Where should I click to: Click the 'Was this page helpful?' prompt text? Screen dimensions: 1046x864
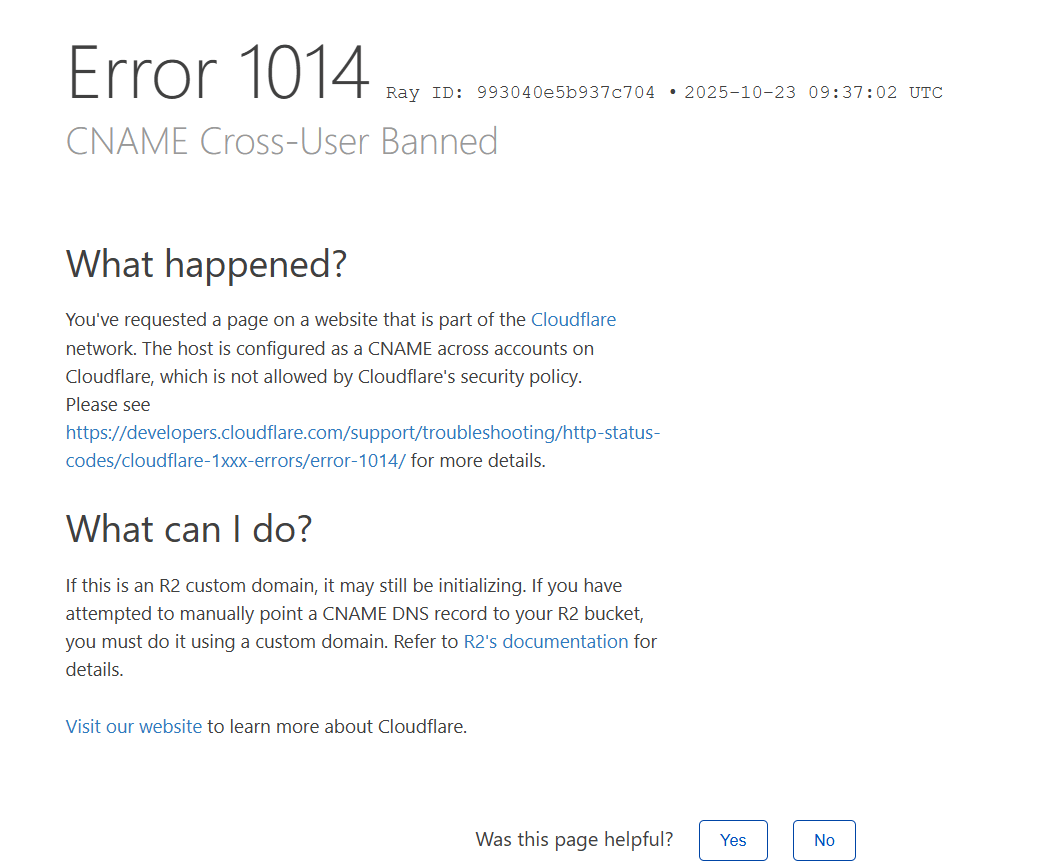pos(574,839)
